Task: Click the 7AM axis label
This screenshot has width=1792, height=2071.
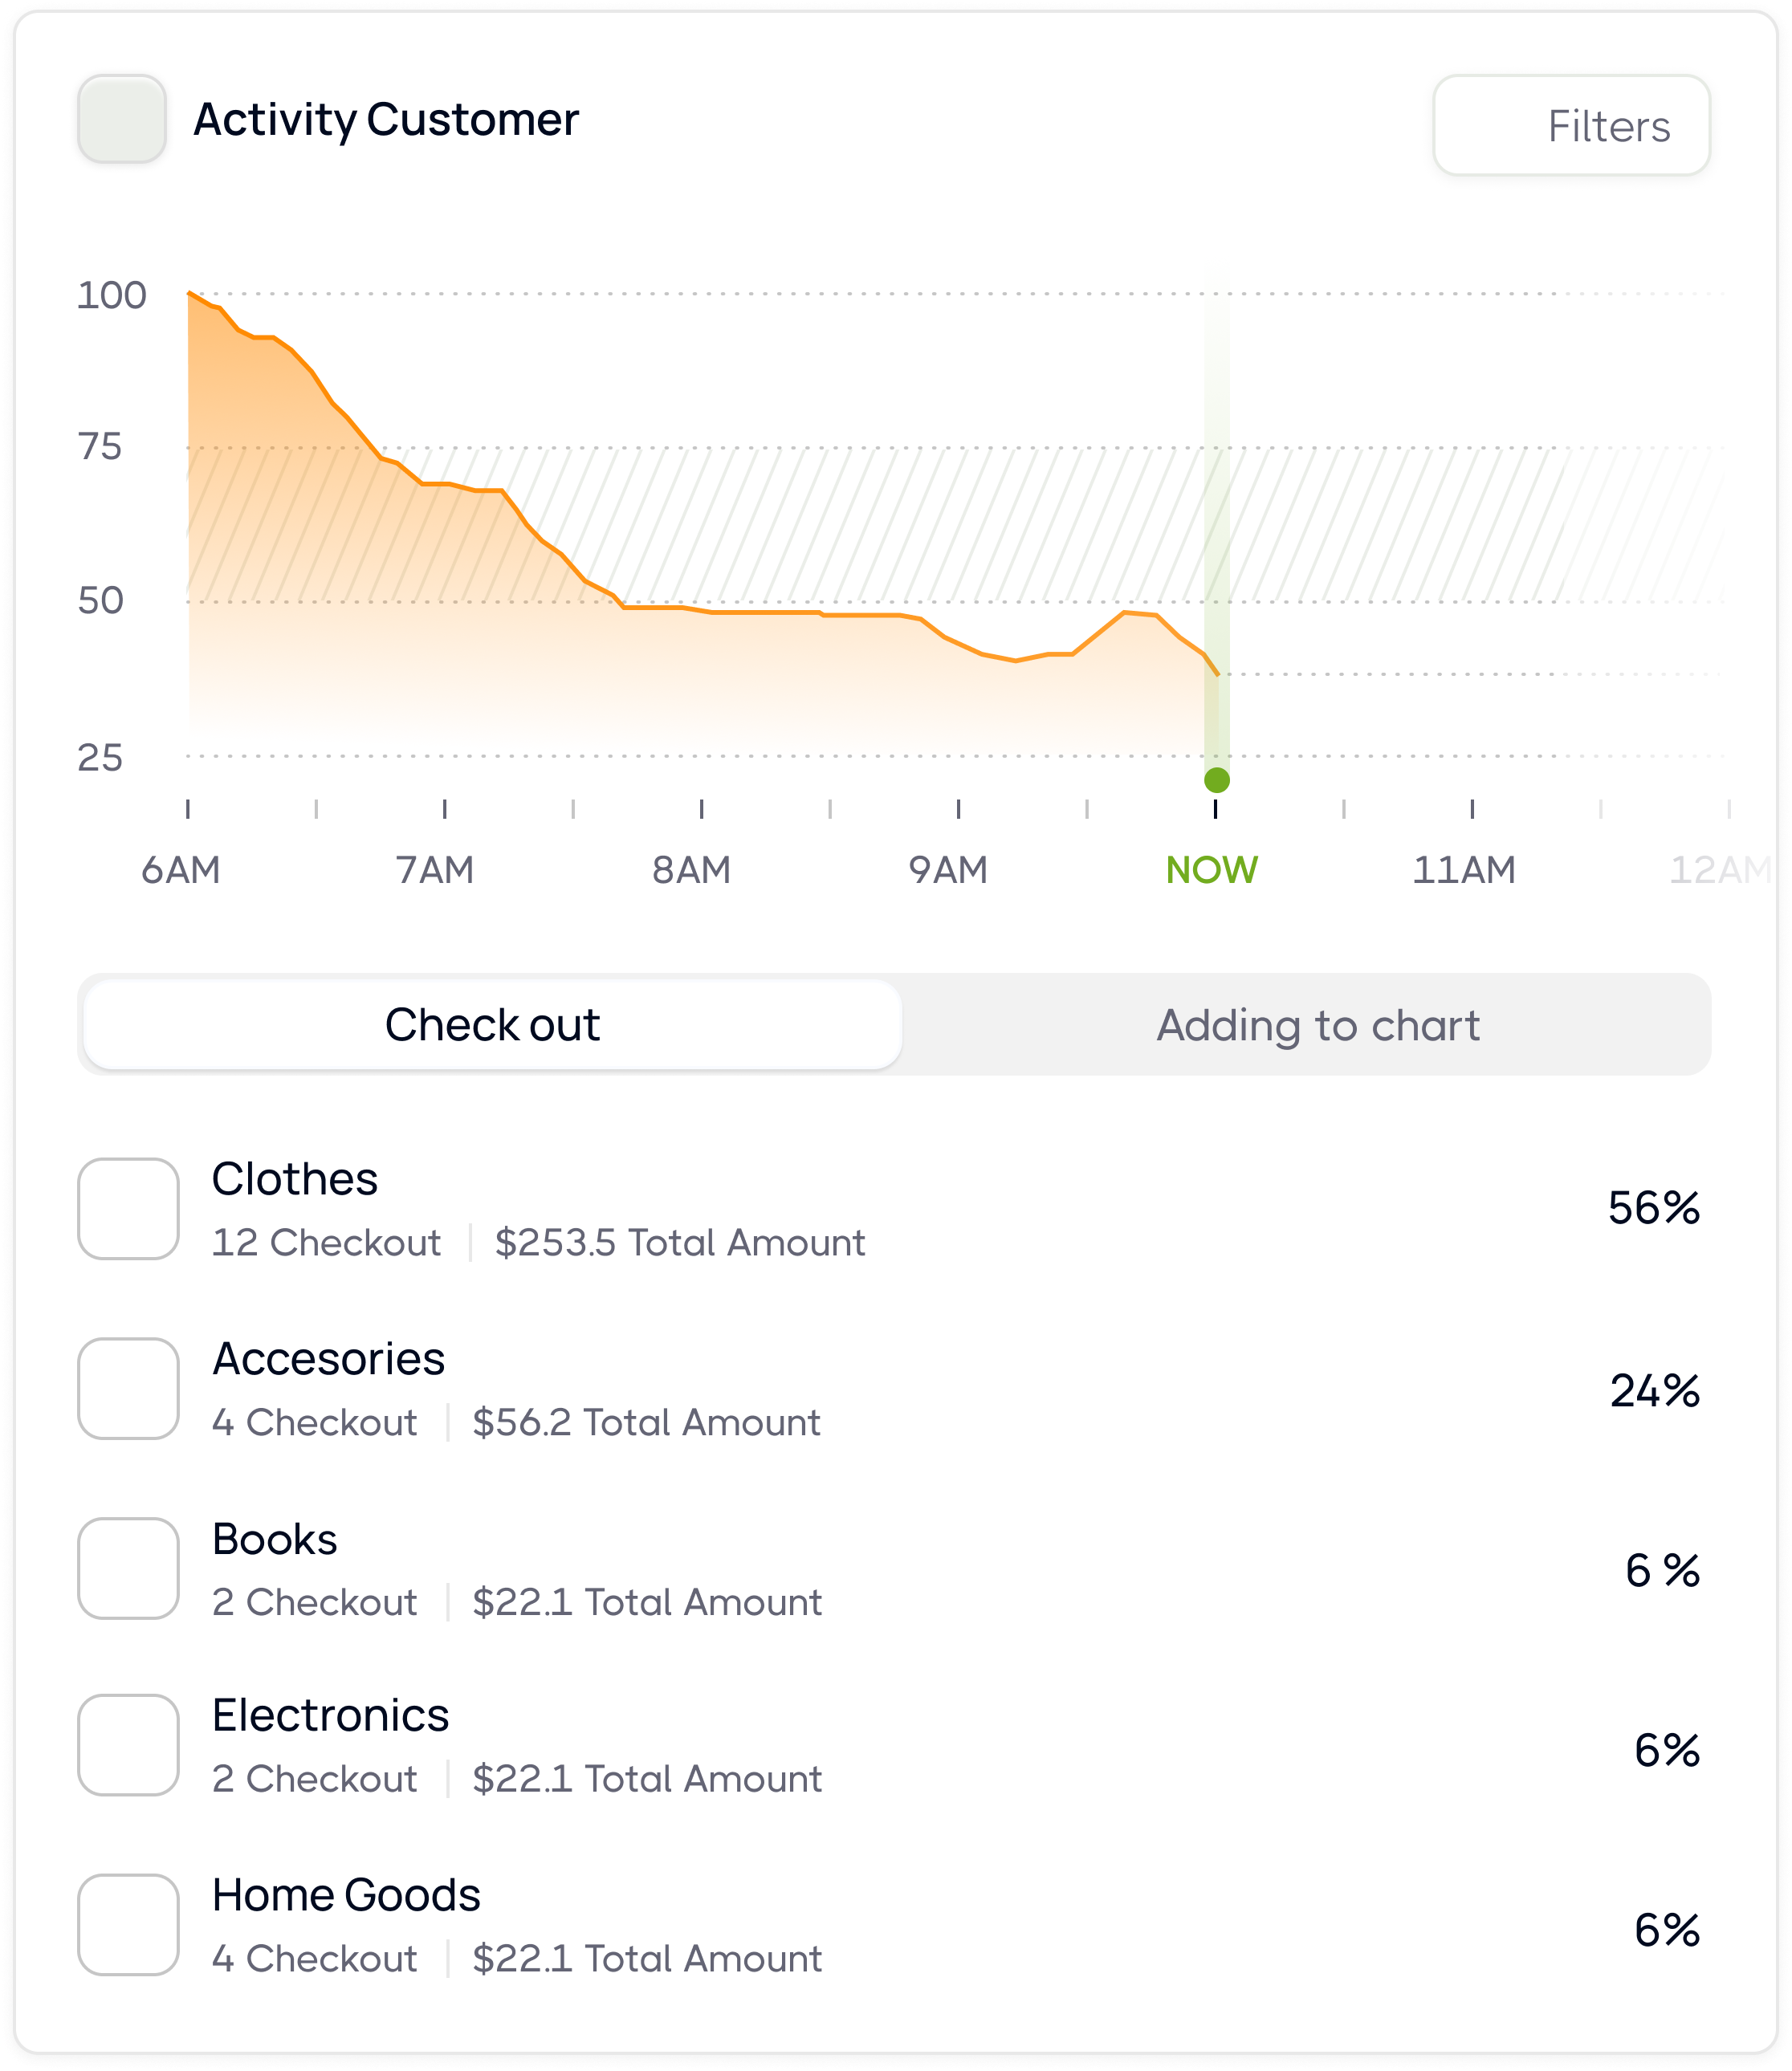Action: pos(435,870)
